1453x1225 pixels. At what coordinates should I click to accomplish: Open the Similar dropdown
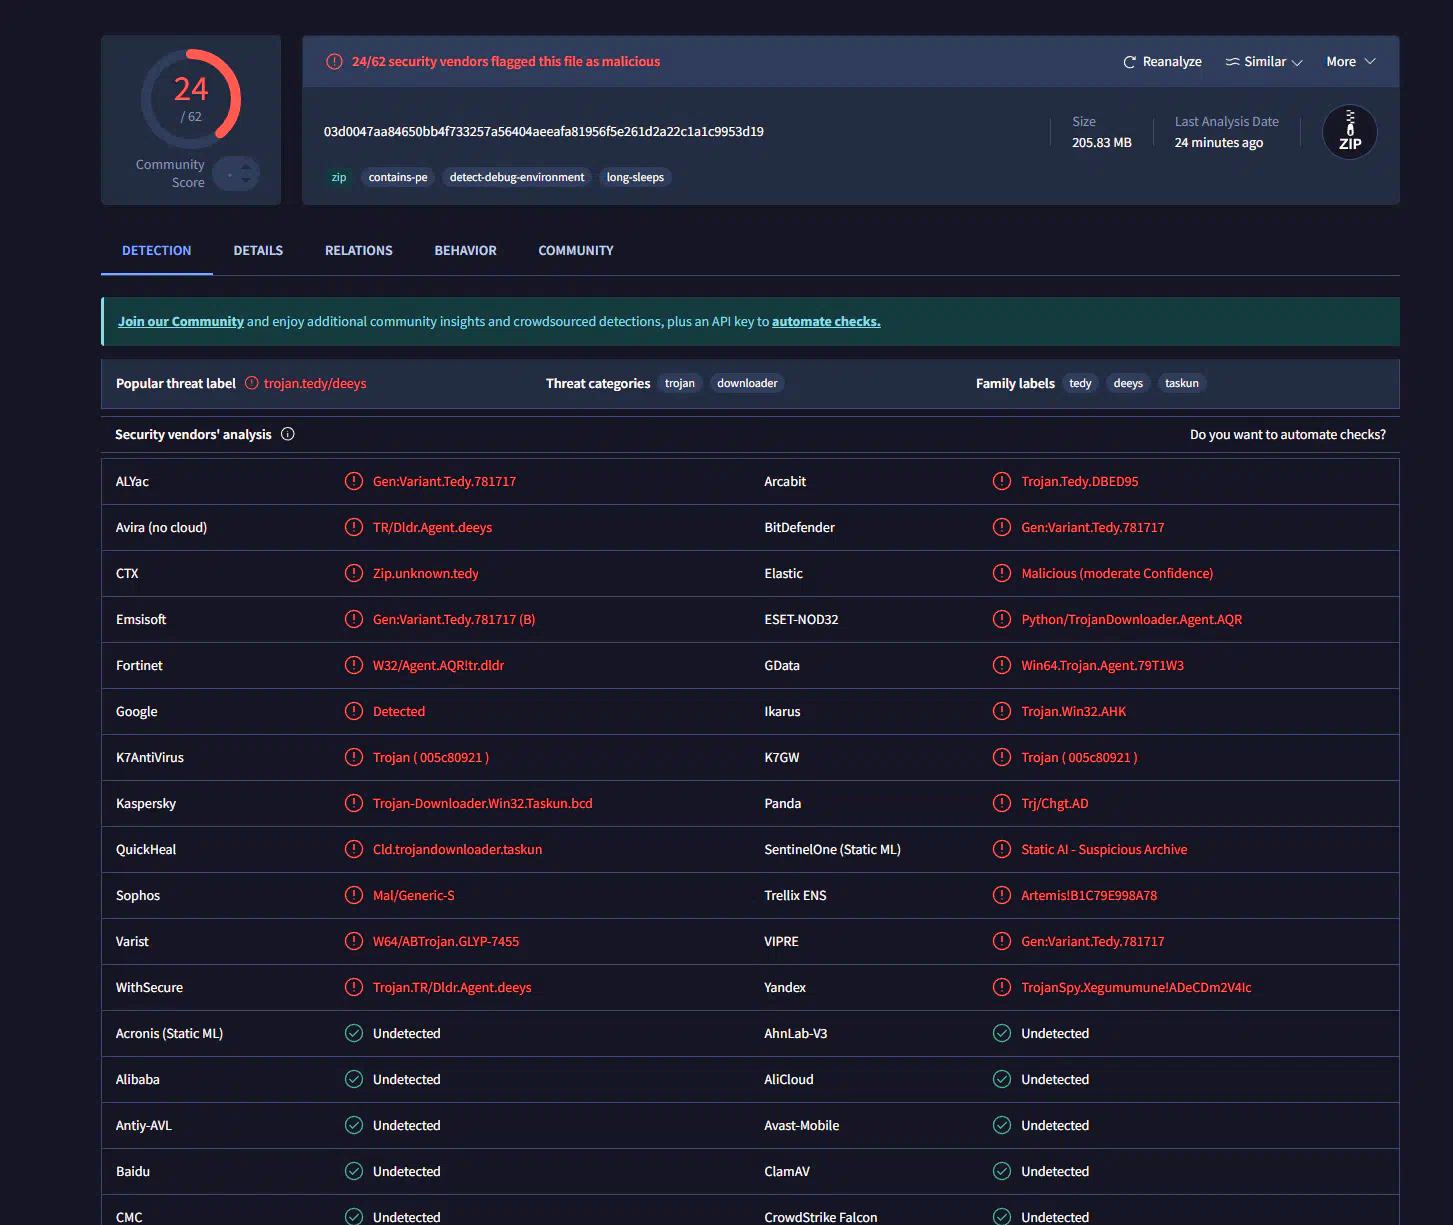click(1264, 62)
